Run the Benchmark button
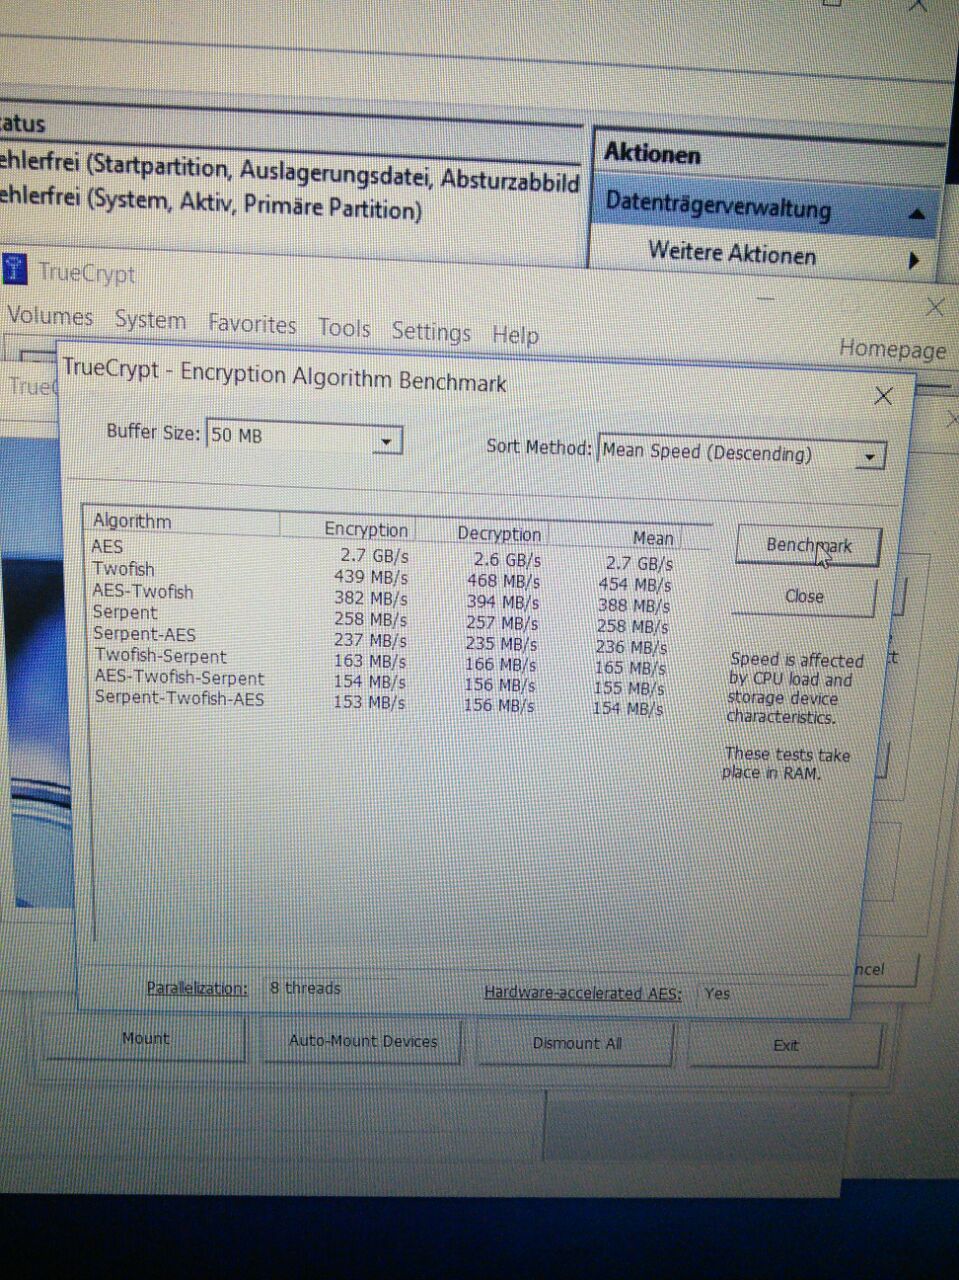 (808, 546)
